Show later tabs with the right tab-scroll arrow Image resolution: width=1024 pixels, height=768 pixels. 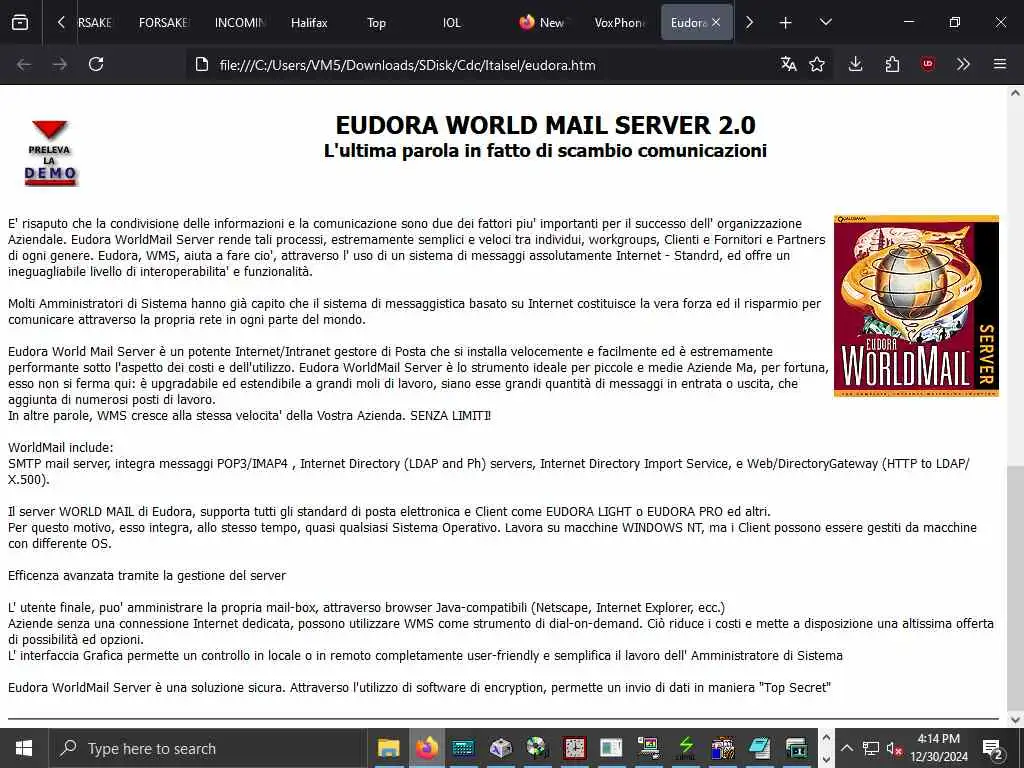click(x=749, y=22)
